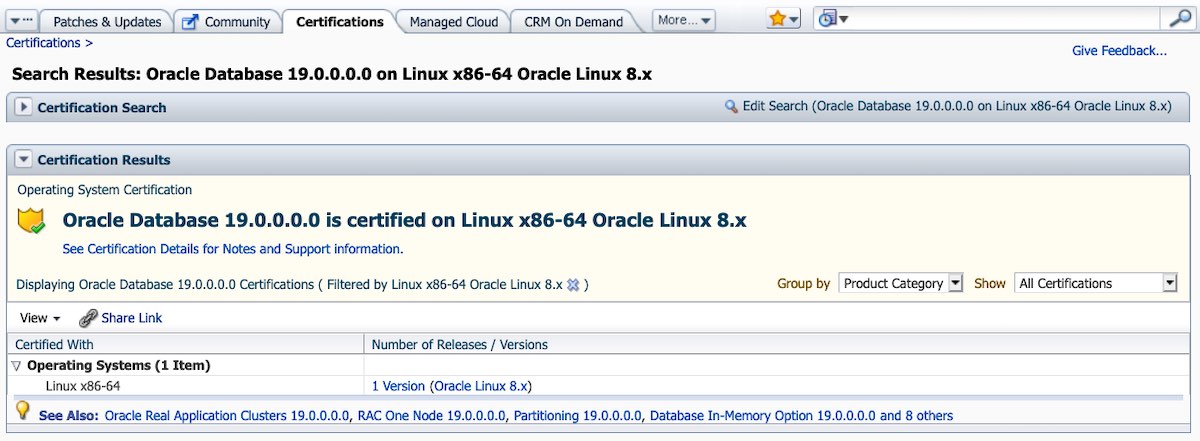Collapse the Operating Systems group
The image size is (1200, 441).
point(16,366)
